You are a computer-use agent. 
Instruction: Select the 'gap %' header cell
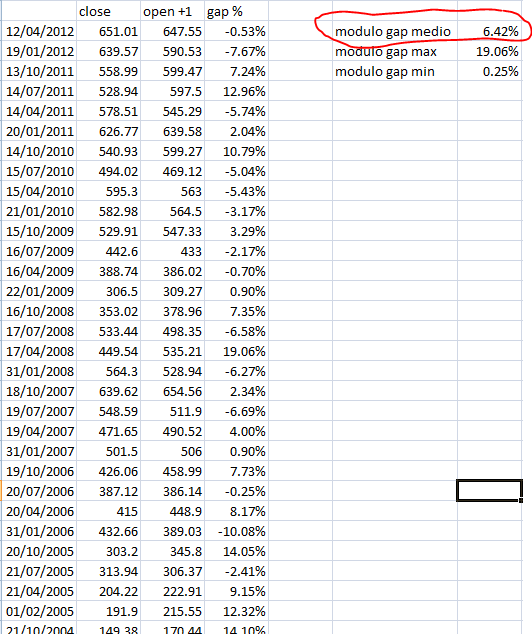(236, 11)
